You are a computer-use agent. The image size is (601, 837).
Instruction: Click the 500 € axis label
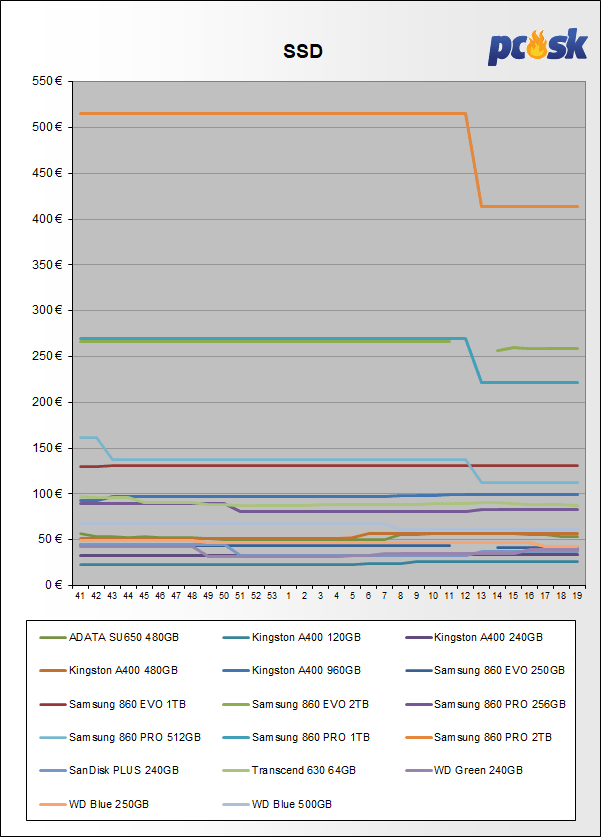coord(47,127)
